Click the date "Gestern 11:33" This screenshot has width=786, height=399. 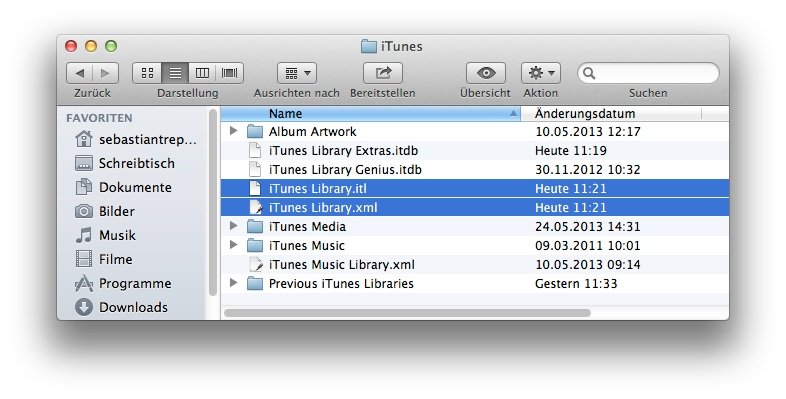click(x=576, y=284)
